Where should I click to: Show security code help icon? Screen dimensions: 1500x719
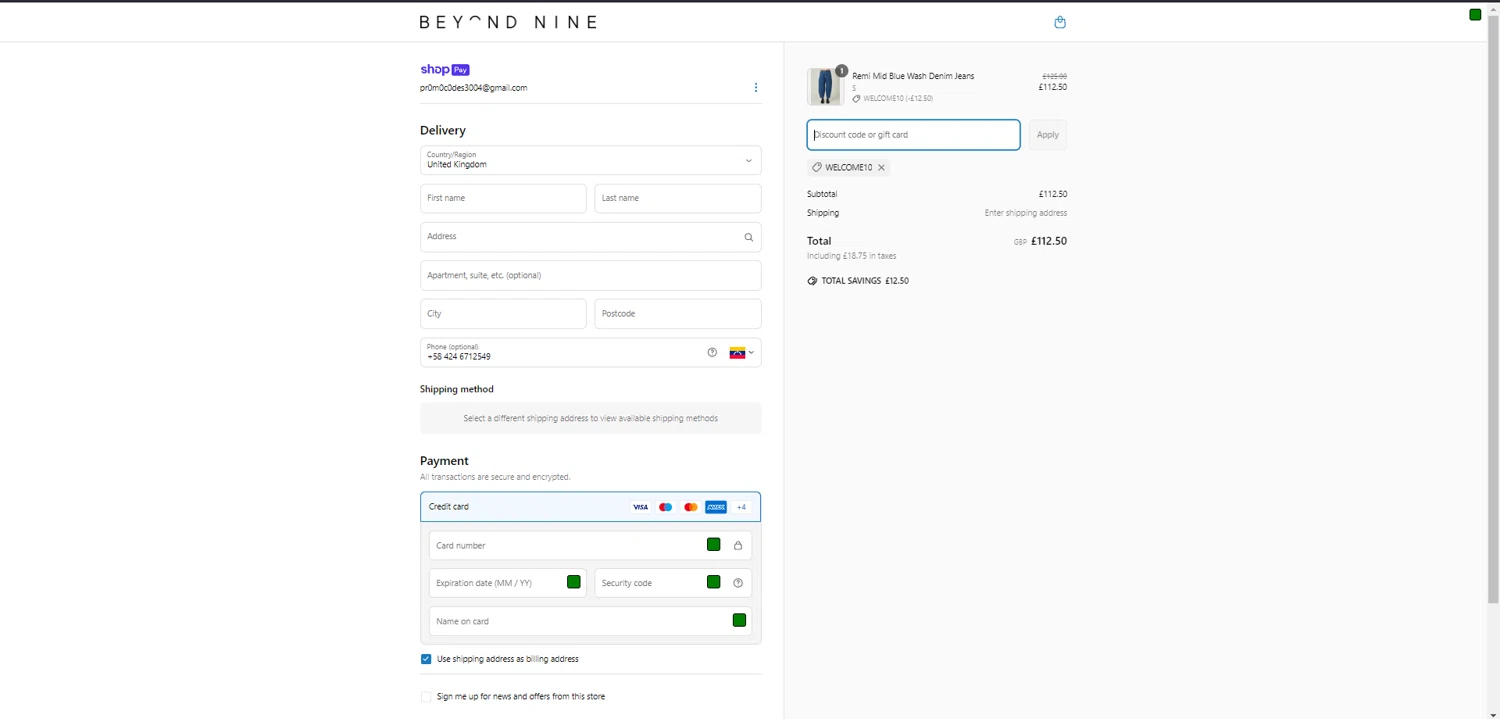(x=738, y=583)
